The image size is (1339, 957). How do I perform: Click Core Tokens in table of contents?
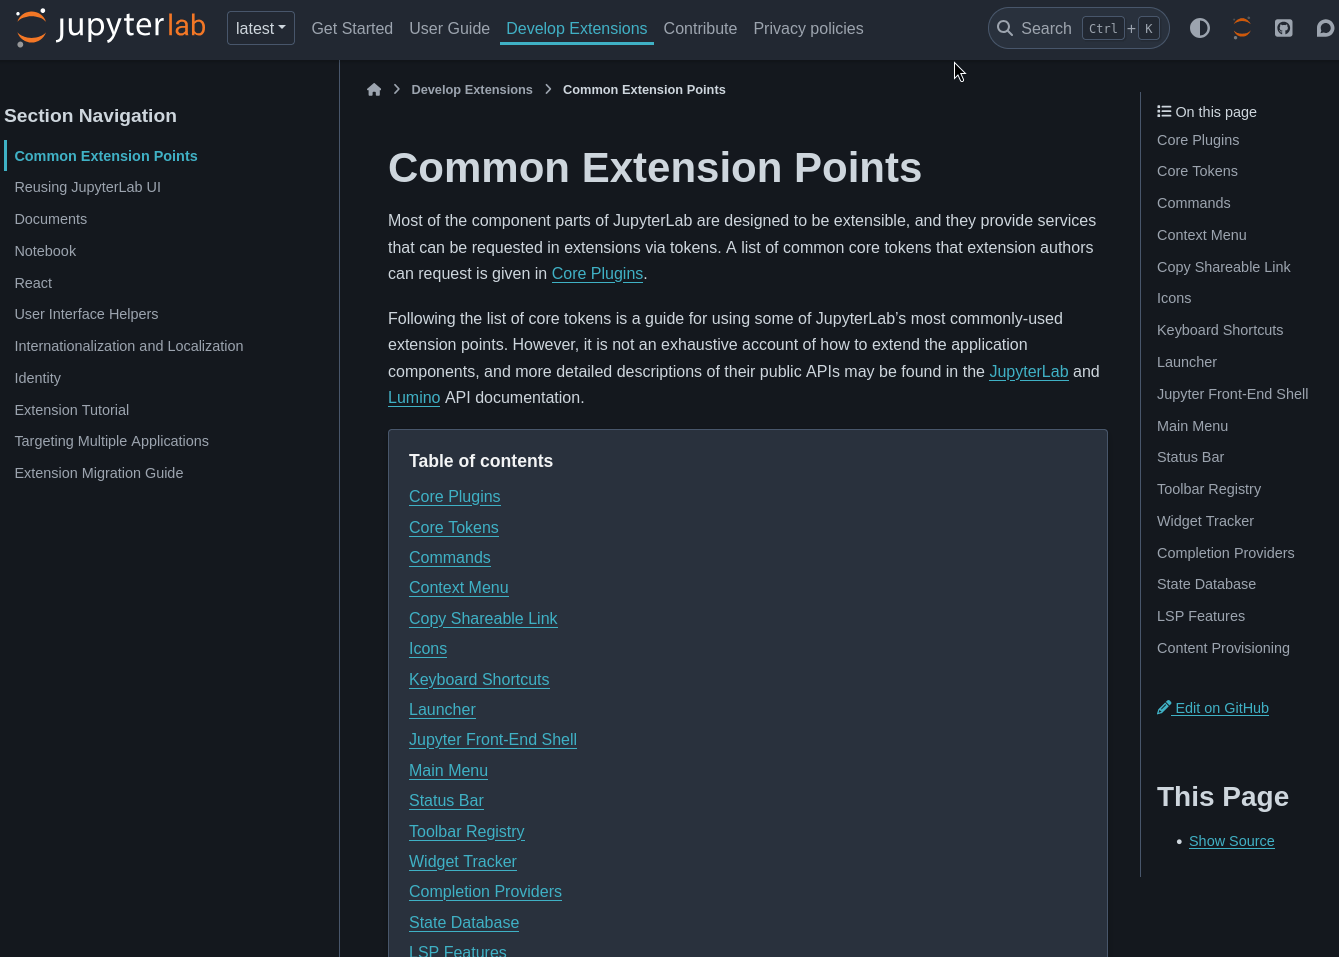pos(453,527)
